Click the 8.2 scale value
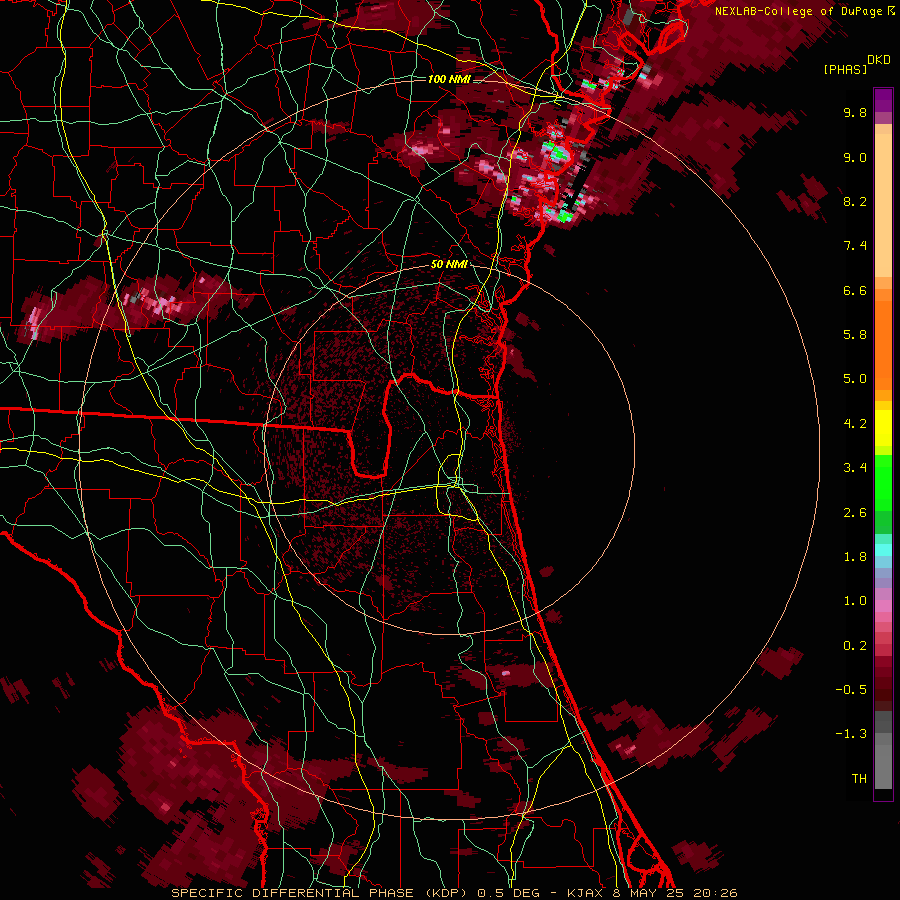The height and width of the screenshot is (900, 900). pyautogui.click(x=855, y=201)
